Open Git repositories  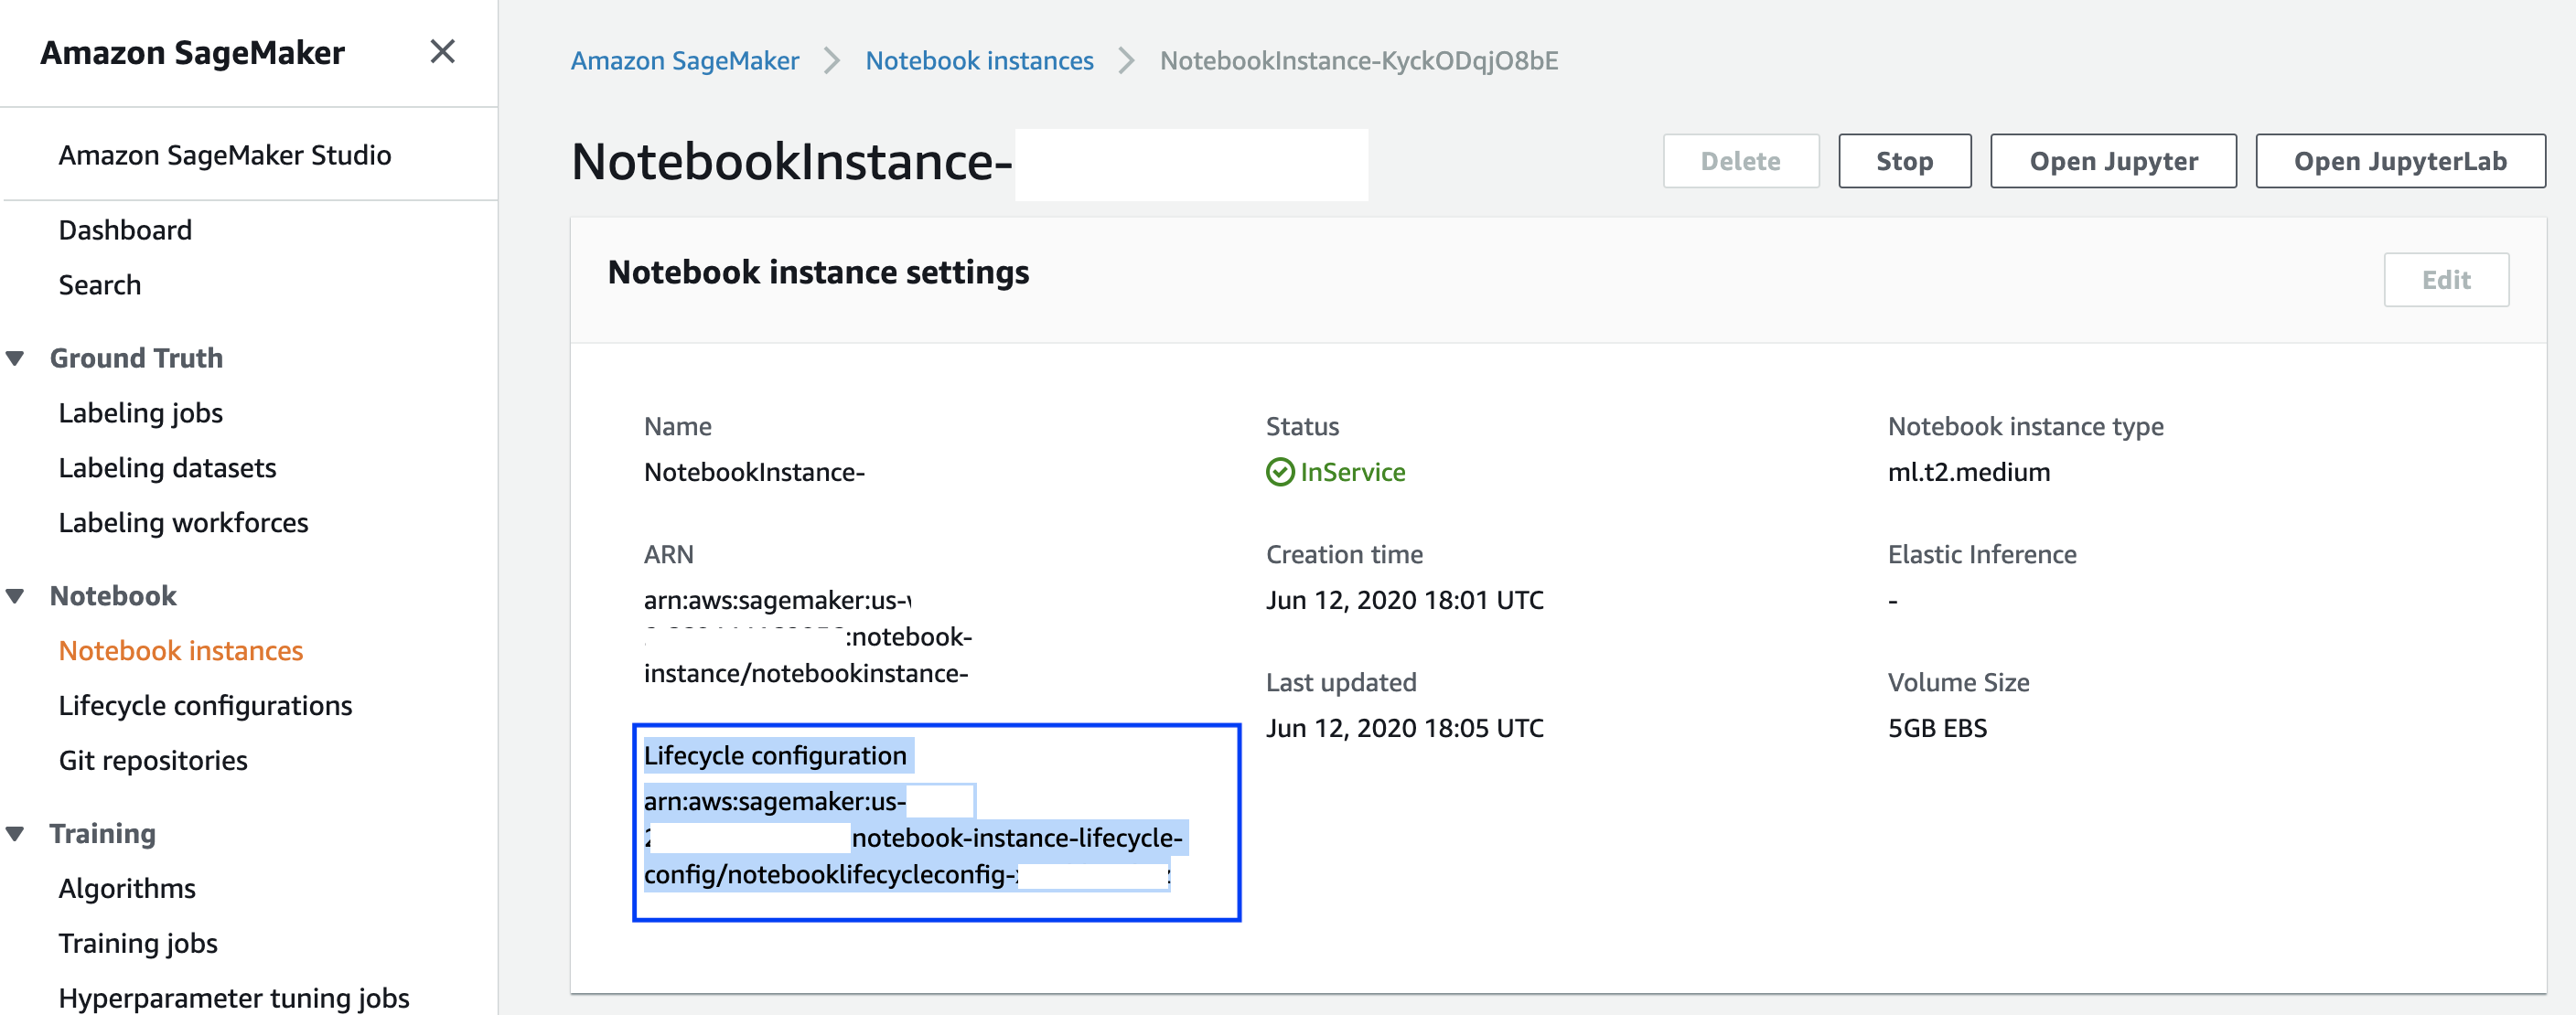click(153, 761)
